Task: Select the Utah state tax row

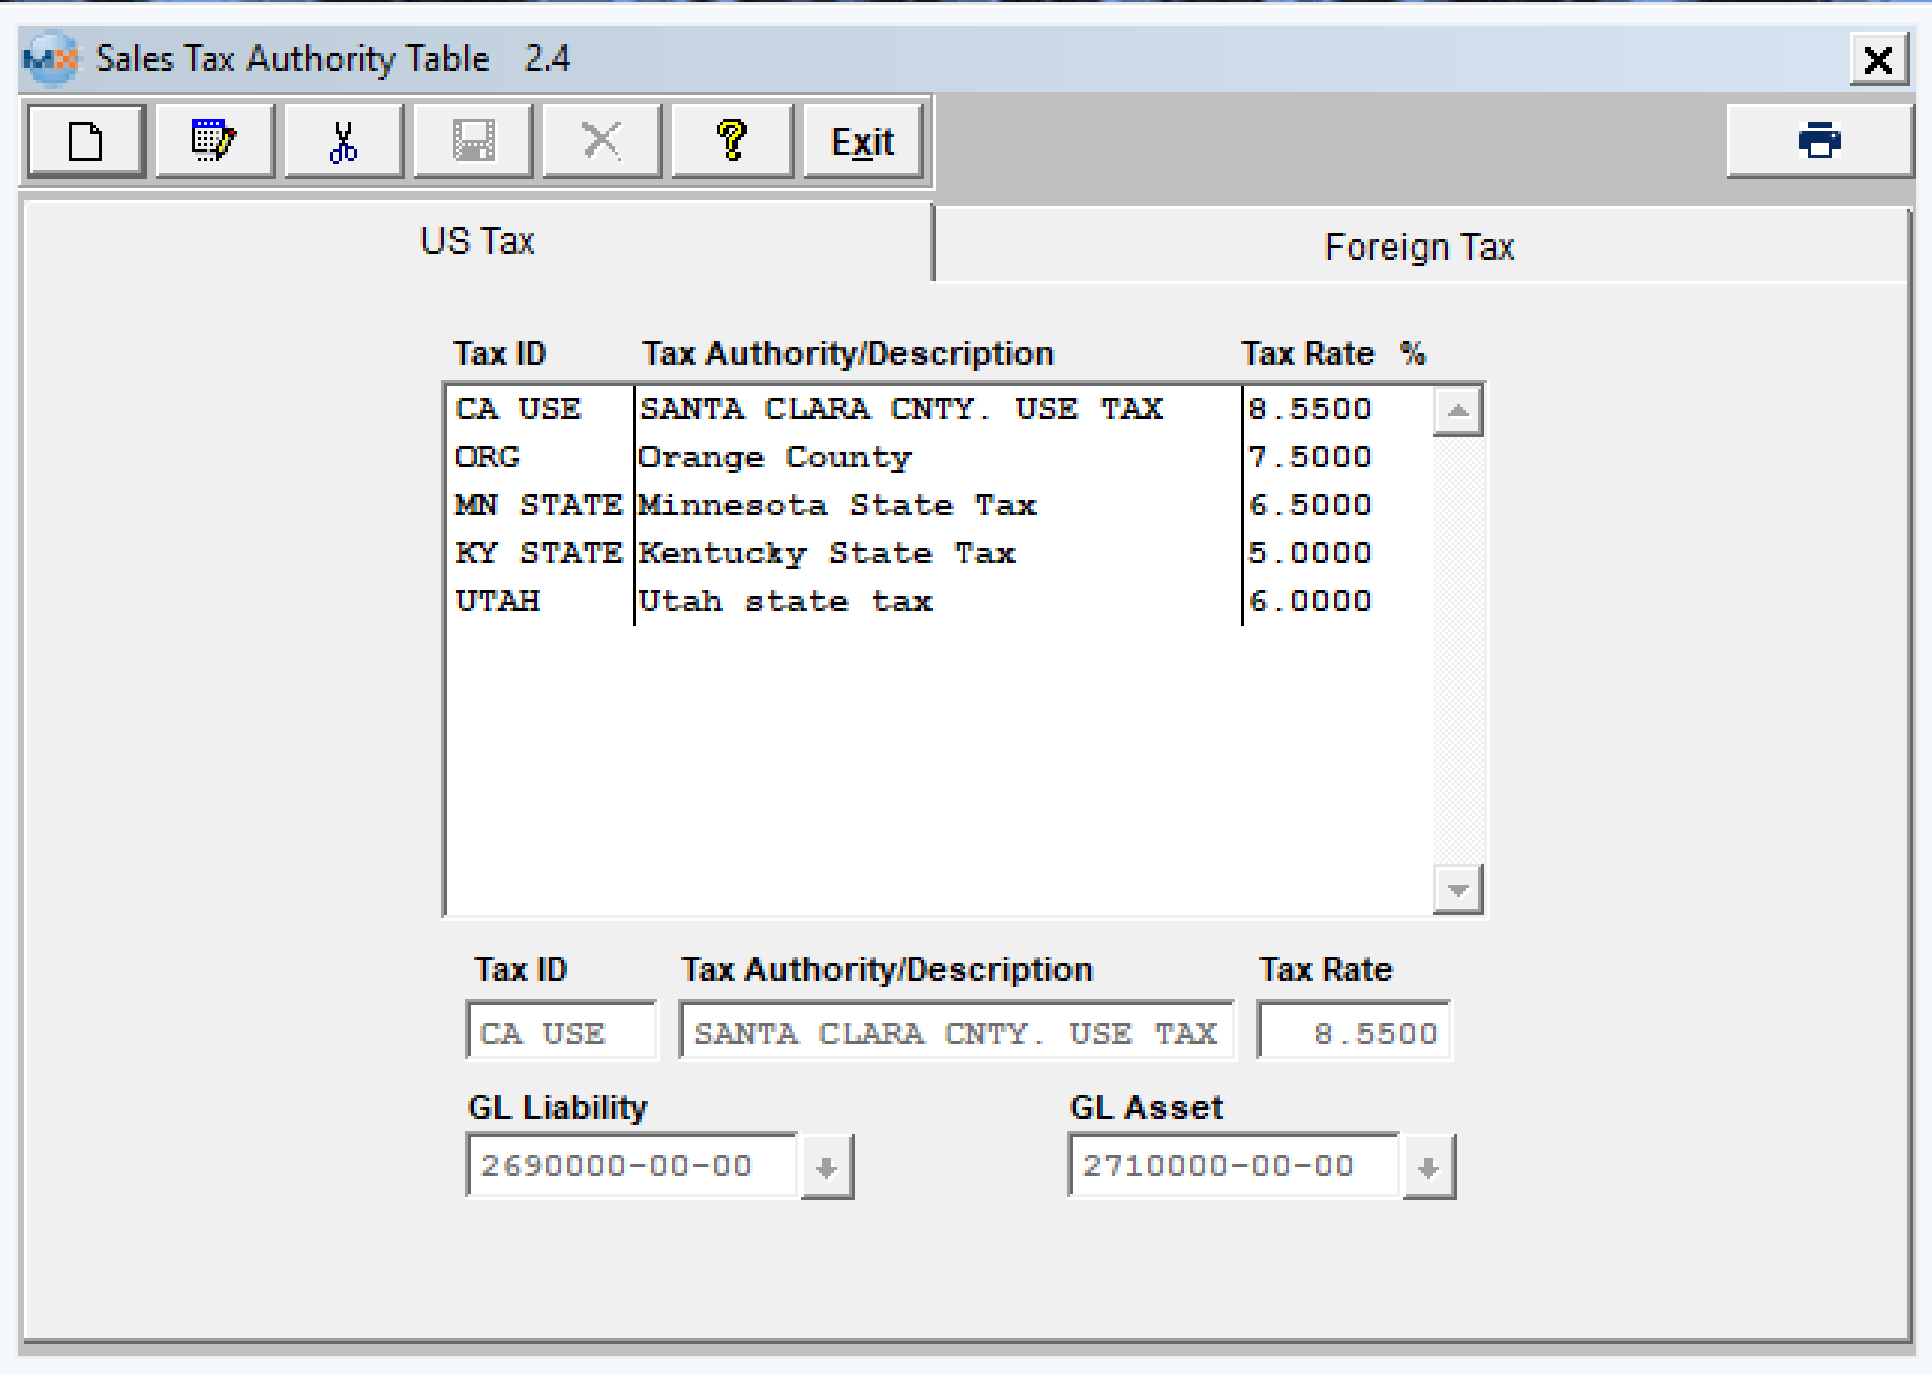Action: [785, 602]
